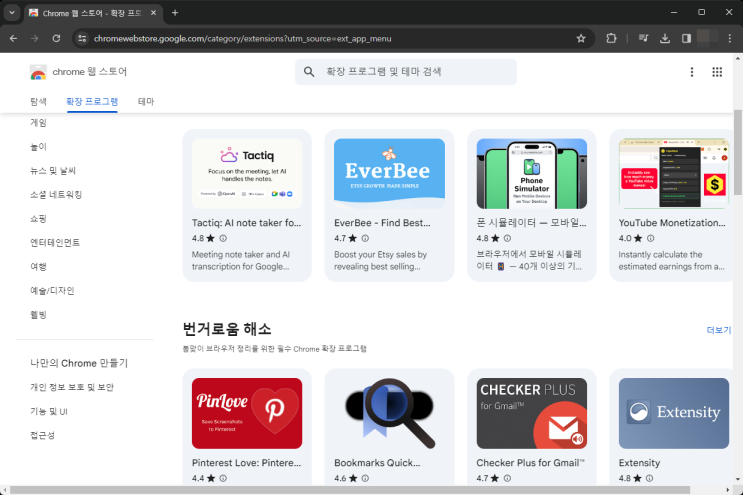Go back to previous page
This screenshot has width=743, height=495.
click(x=13, y=38)
